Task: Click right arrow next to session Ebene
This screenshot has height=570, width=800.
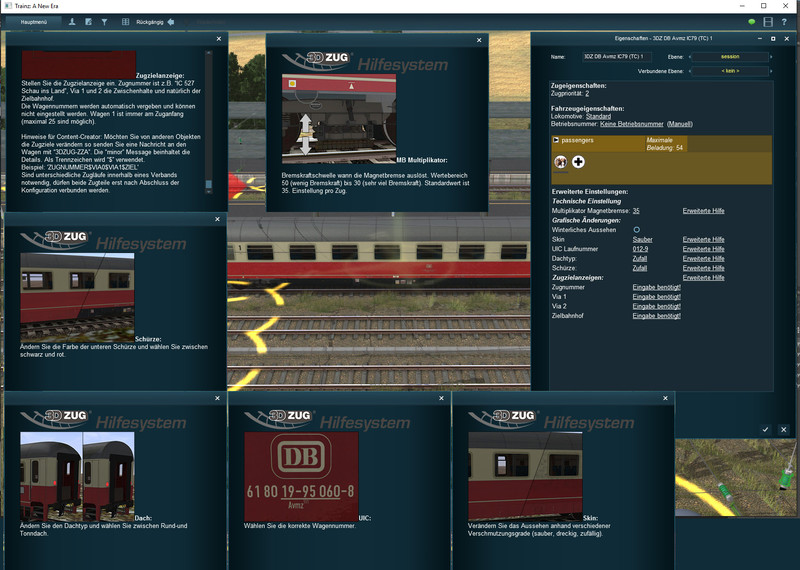Action: 769,57
